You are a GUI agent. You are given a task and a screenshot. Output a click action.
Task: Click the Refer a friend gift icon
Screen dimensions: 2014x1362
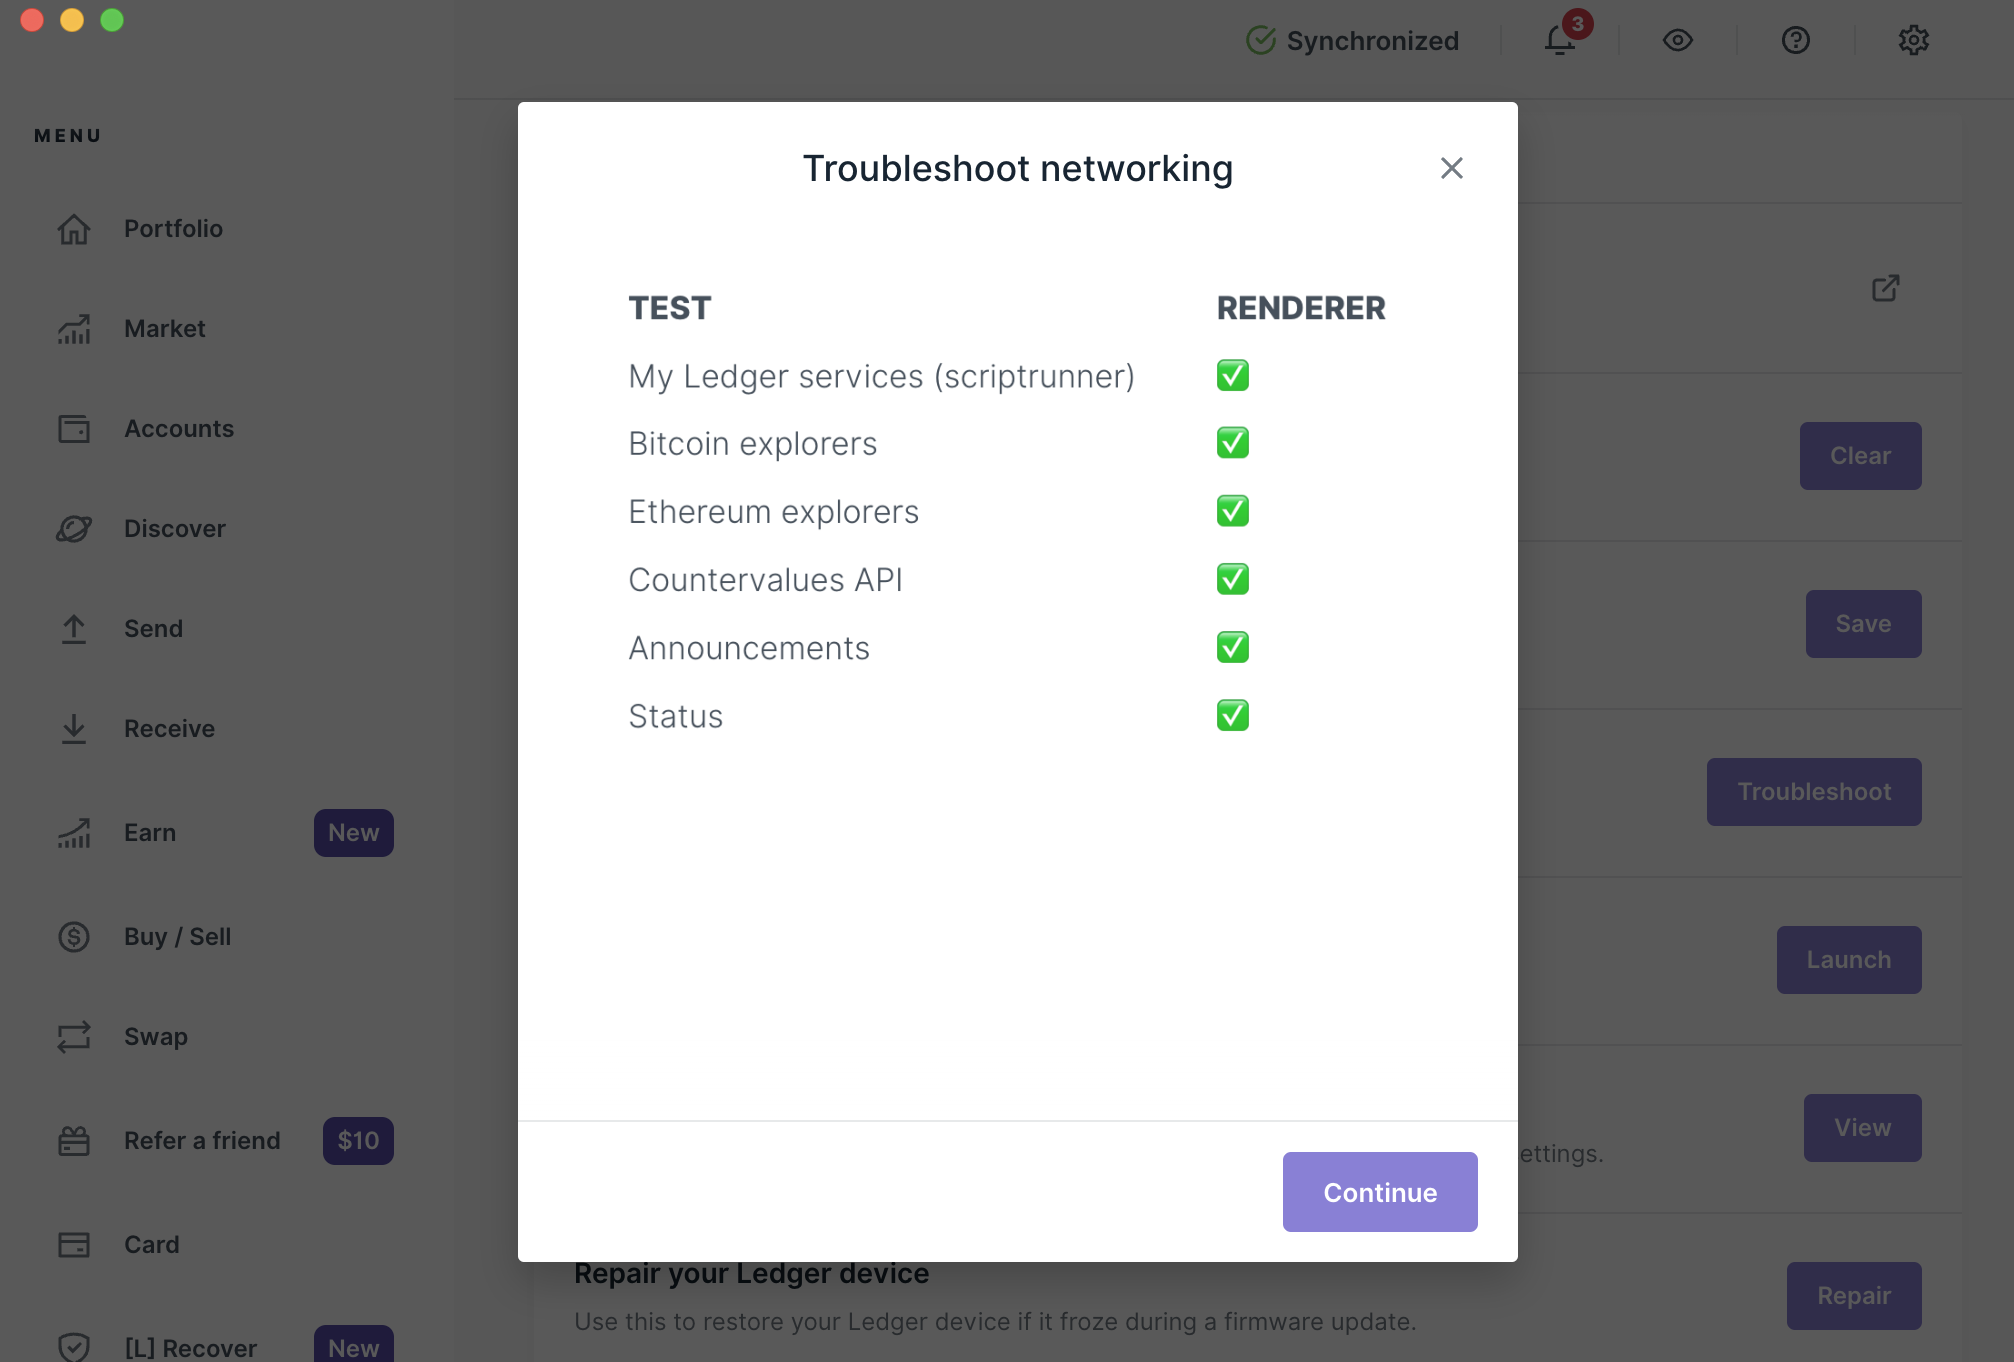[74, 1141]
